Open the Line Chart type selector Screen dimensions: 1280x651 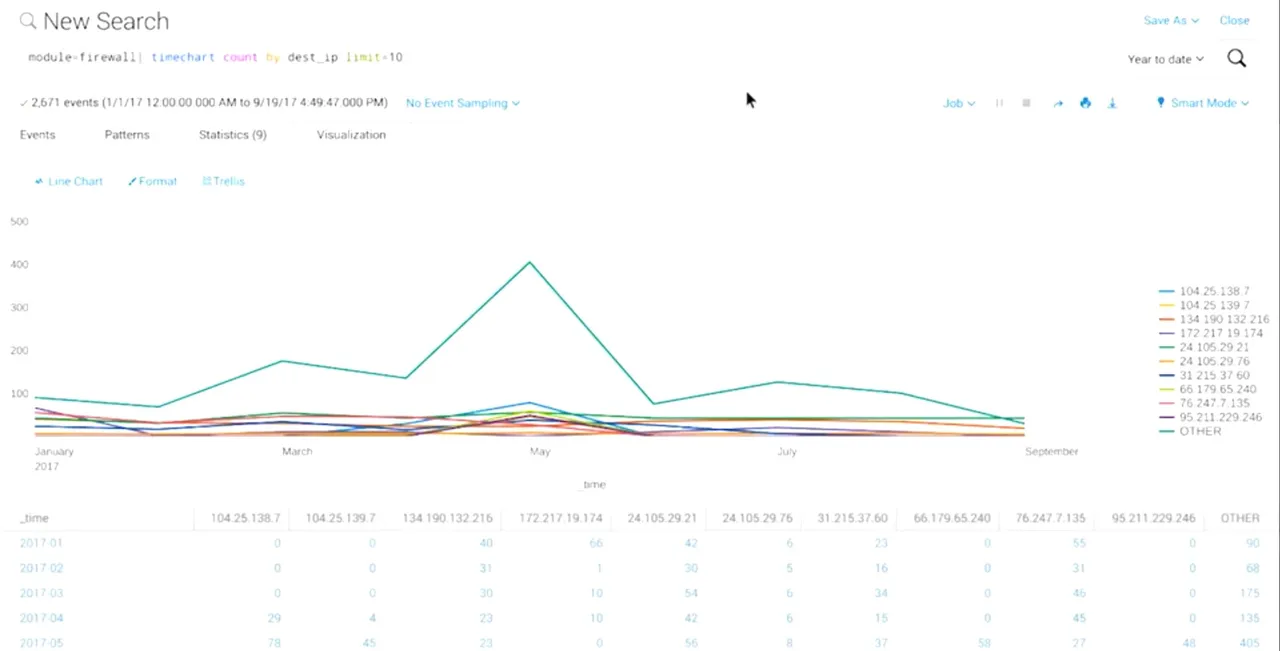[69, 181]
